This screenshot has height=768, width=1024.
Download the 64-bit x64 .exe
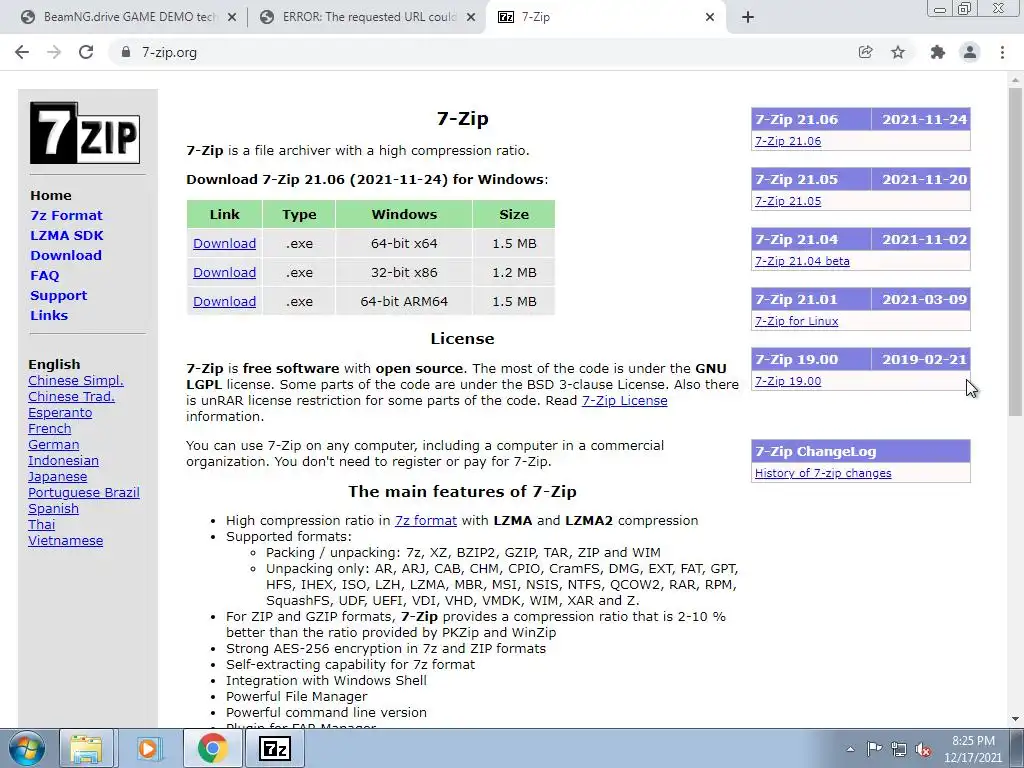[x=225, y=244]
